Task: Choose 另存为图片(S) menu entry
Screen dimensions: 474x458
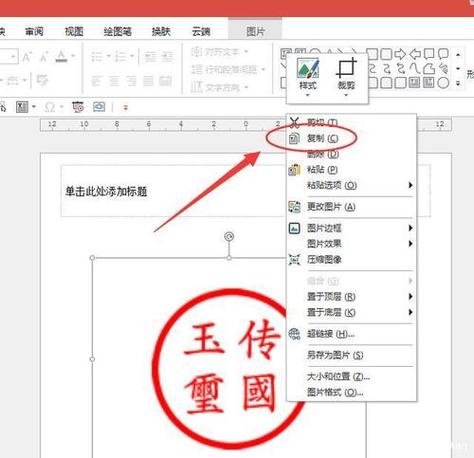Action: click(351, 355)
